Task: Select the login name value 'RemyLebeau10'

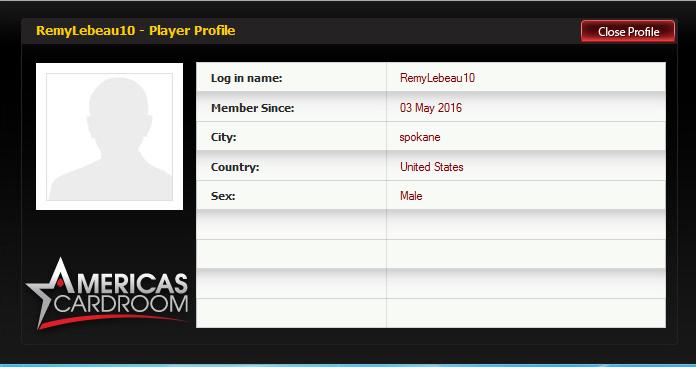Action: [437, 78]
